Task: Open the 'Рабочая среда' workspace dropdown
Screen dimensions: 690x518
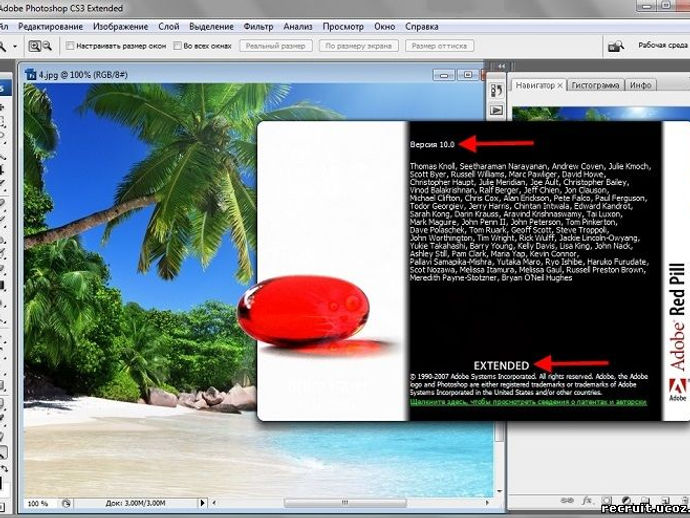Action: (663, 45)
